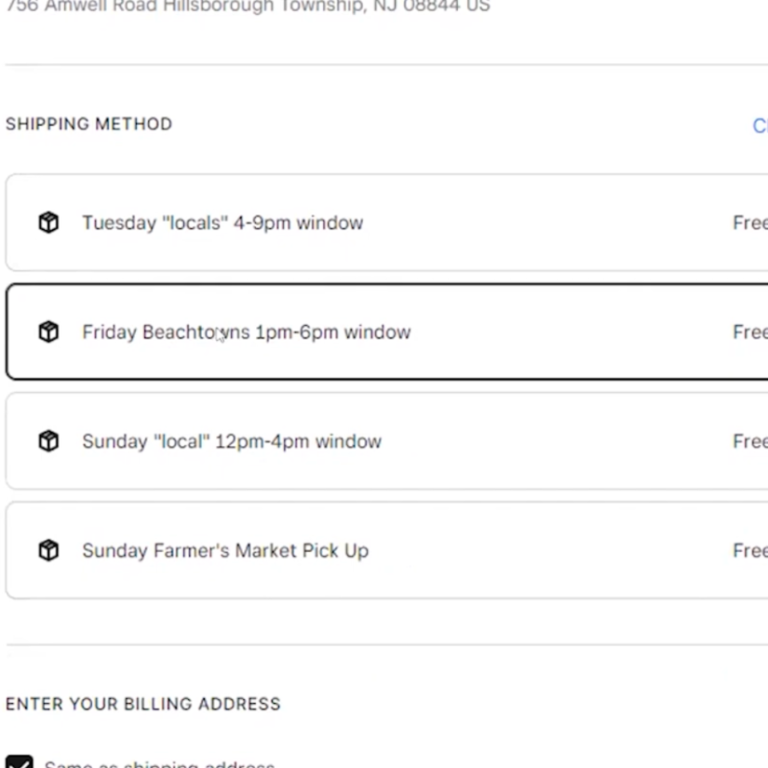Click the Free price on Friday Beachtowns row

click(750, 332)
